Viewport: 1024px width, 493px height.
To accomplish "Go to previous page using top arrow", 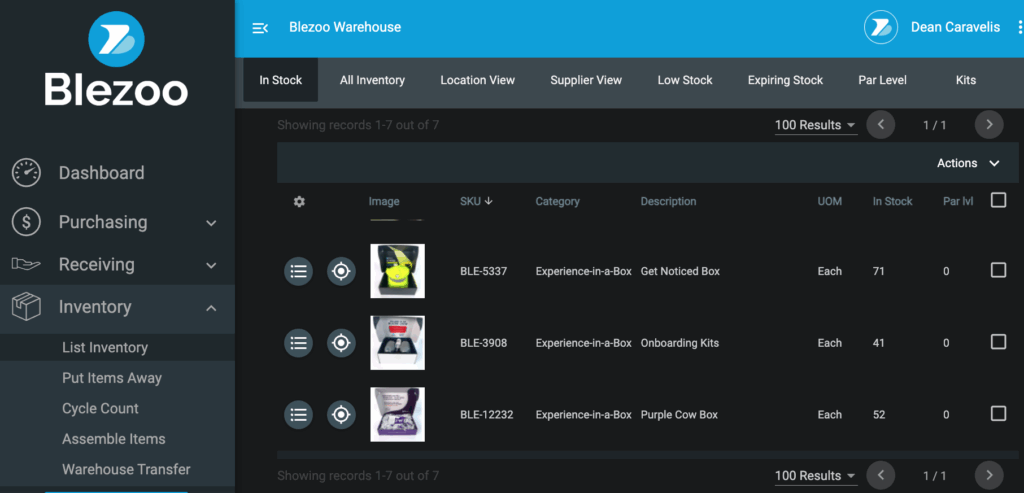I will pyautogui.click(x=881, y=125).
